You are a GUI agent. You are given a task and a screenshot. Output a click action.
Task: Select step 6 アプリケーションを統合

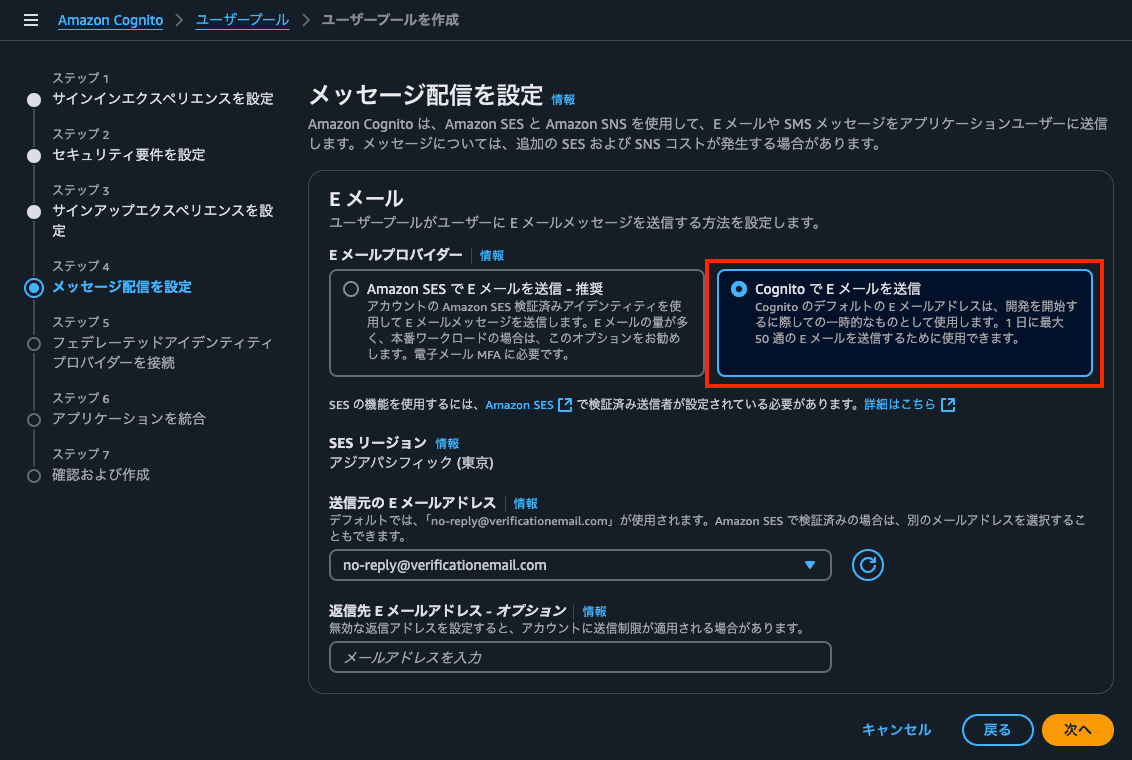pyautogui.click(x=129, y=419)
